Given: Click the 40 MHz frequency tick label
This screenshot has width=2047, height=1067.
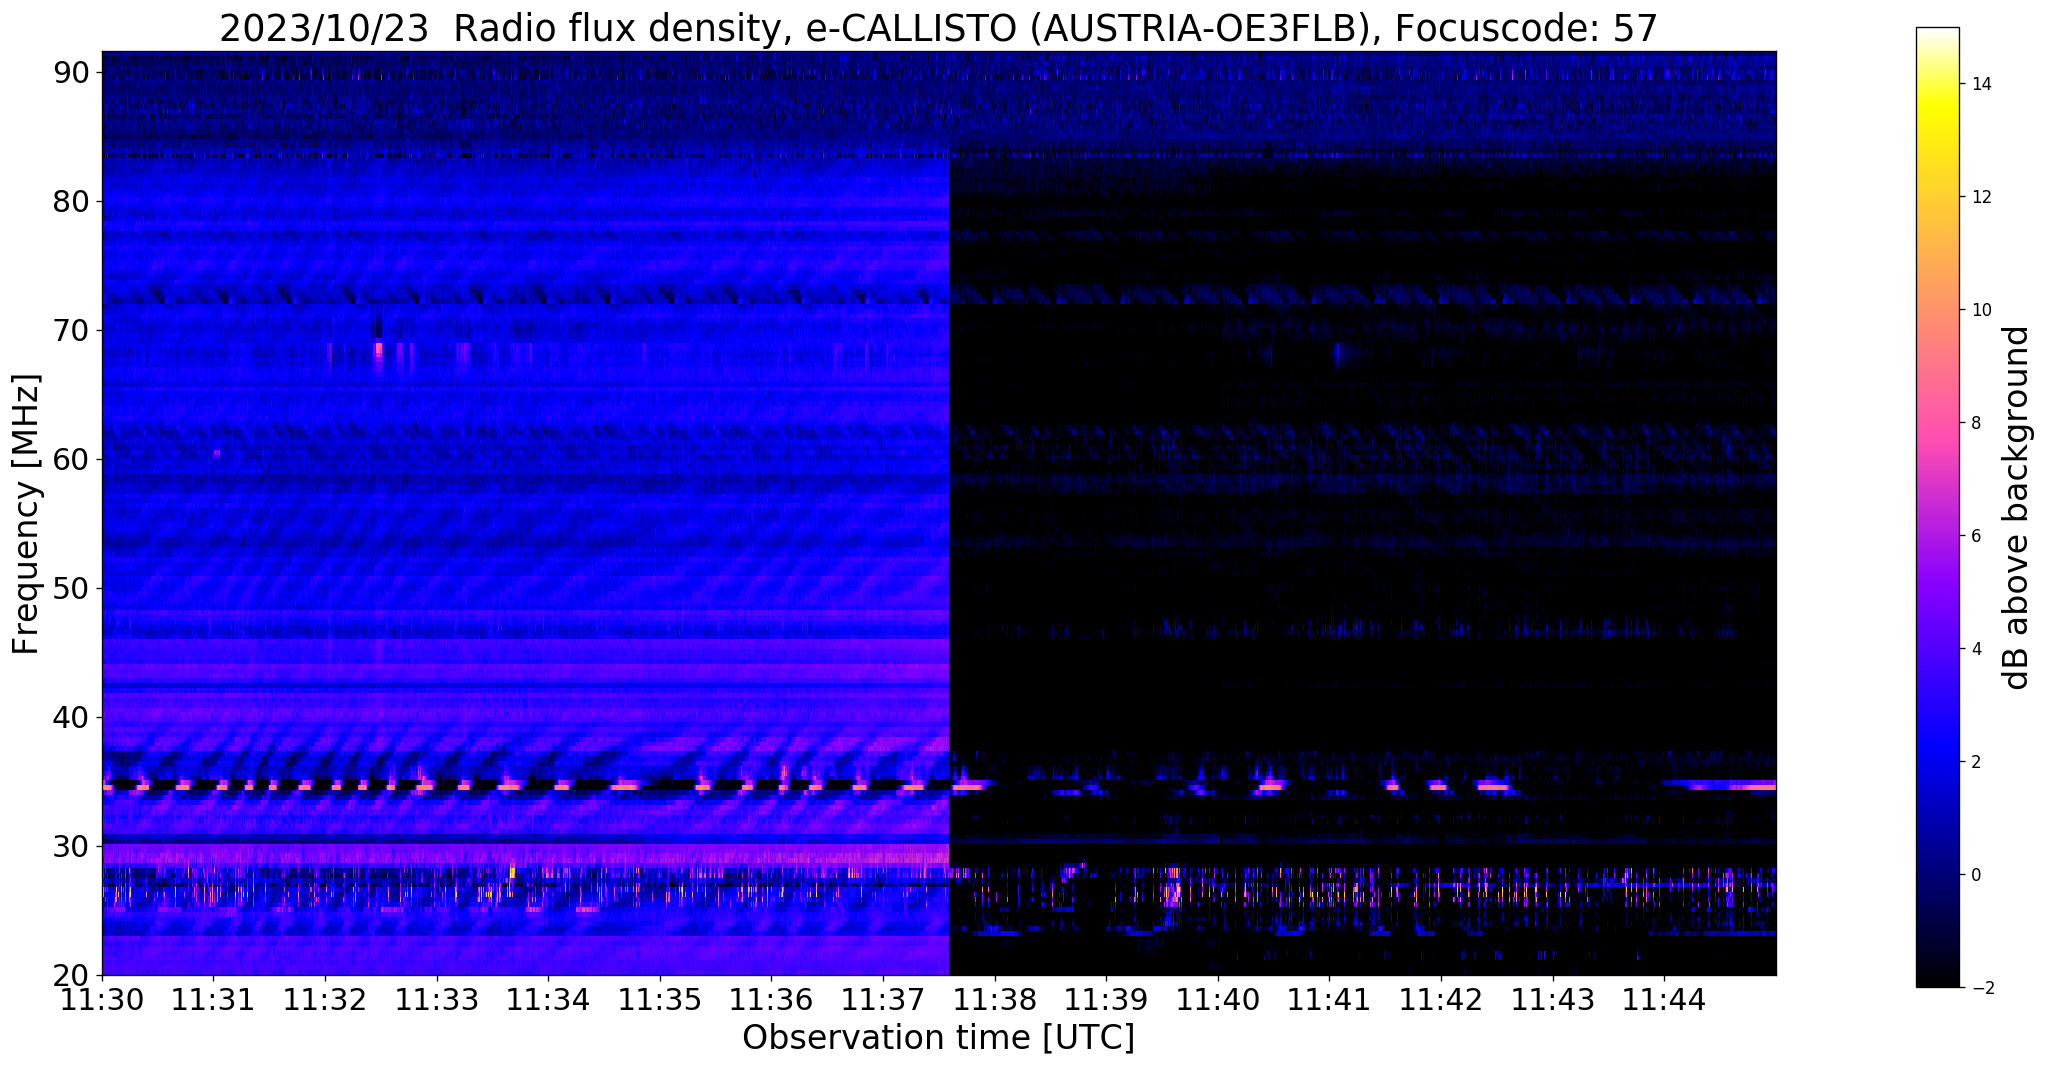Looking at the screenshot, I should 70,718.
